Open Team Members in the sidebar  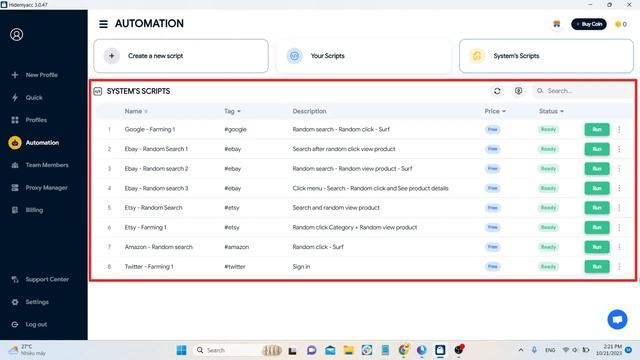coord(40,165)
